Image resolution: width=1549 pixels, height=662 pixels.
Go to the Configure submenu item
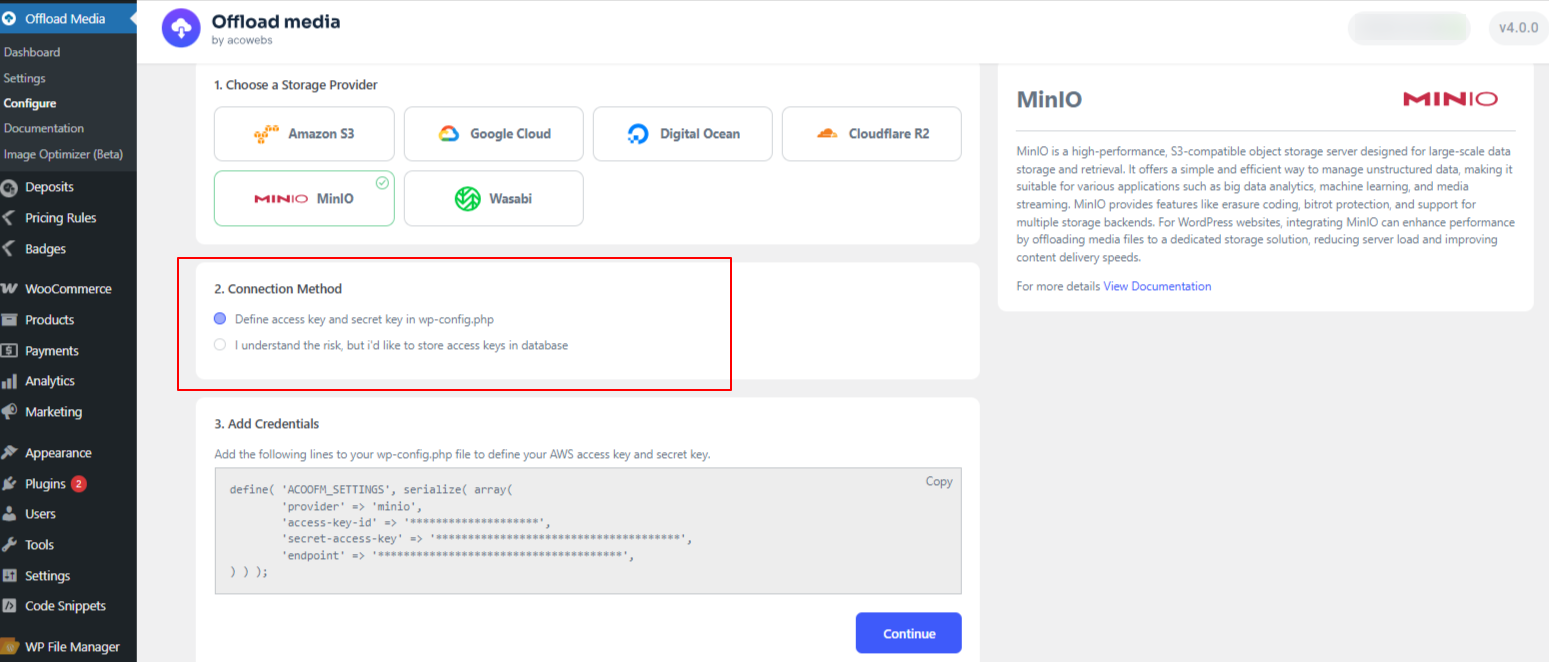30,103
